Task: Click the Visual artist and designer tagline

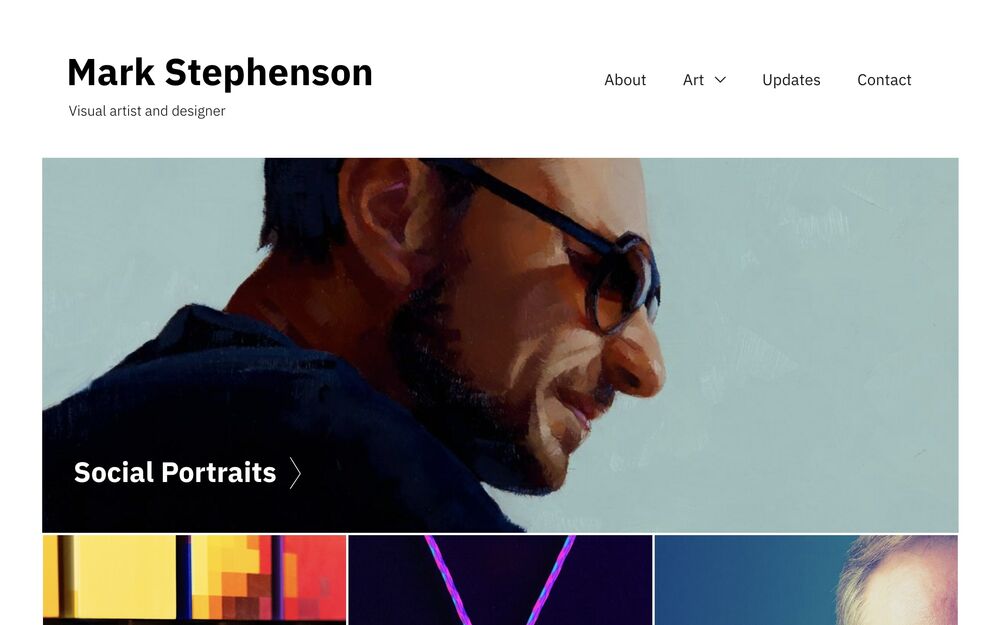Action: click(x=147, y=111)
